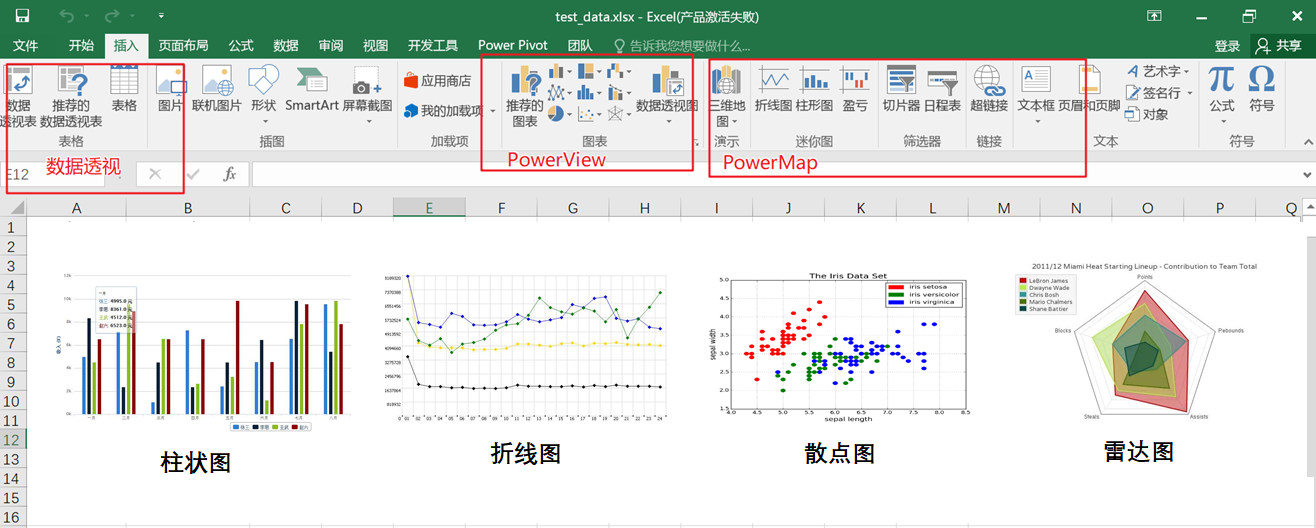This screenshot has height=528, width=1316.
Task: Open the WordArt (艺术字) dropdown
Action: 1158,71
